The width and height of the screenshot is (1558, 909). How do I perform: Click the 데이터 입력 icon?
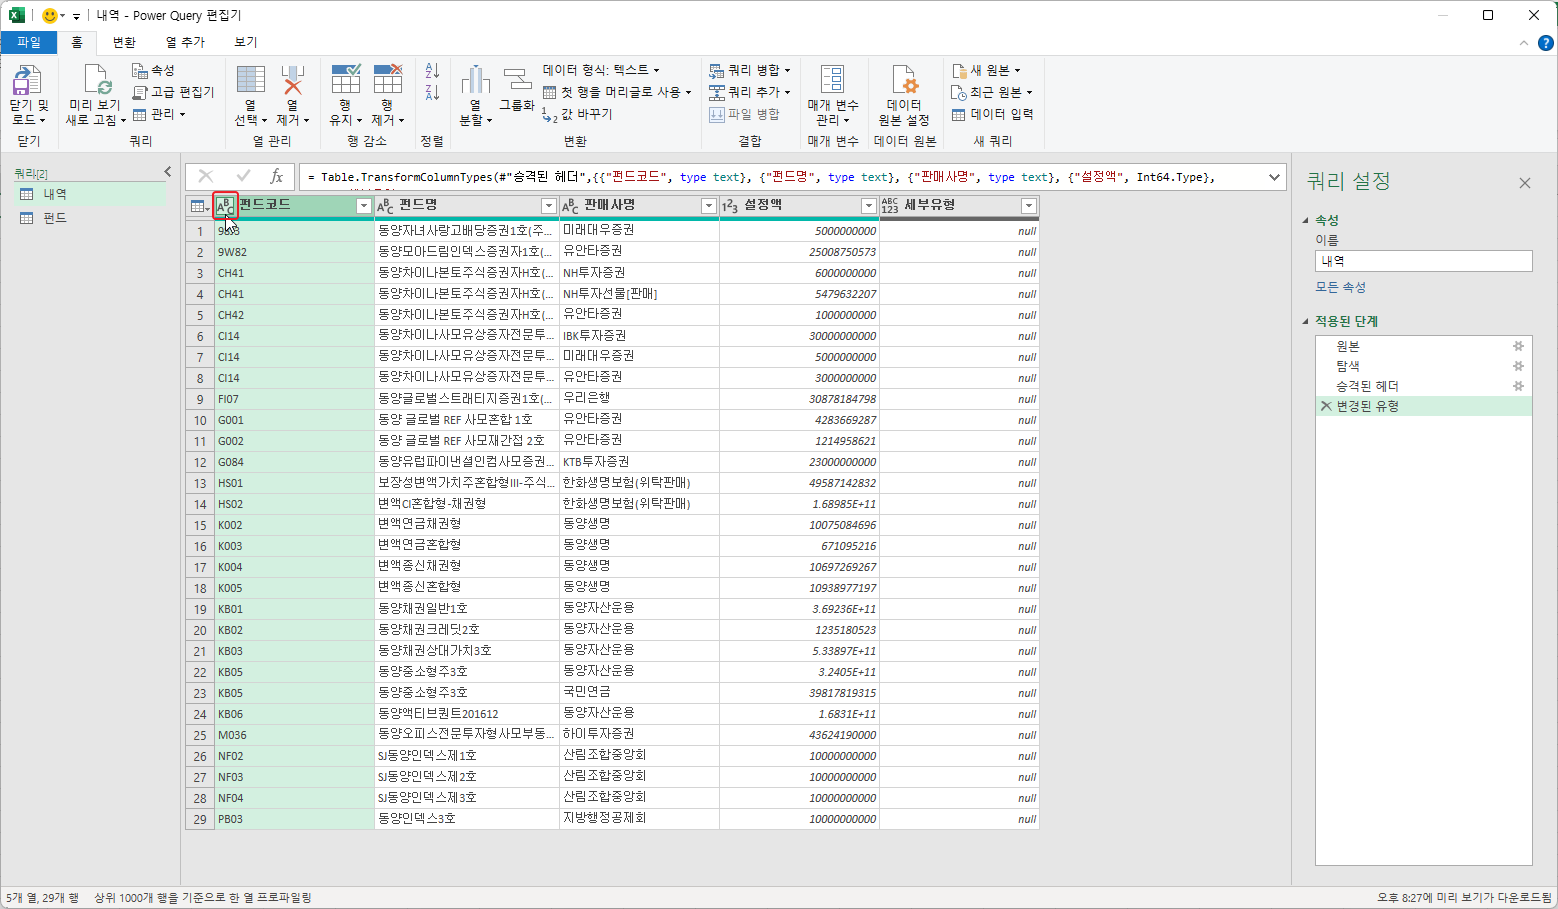(x=958, y=114)
